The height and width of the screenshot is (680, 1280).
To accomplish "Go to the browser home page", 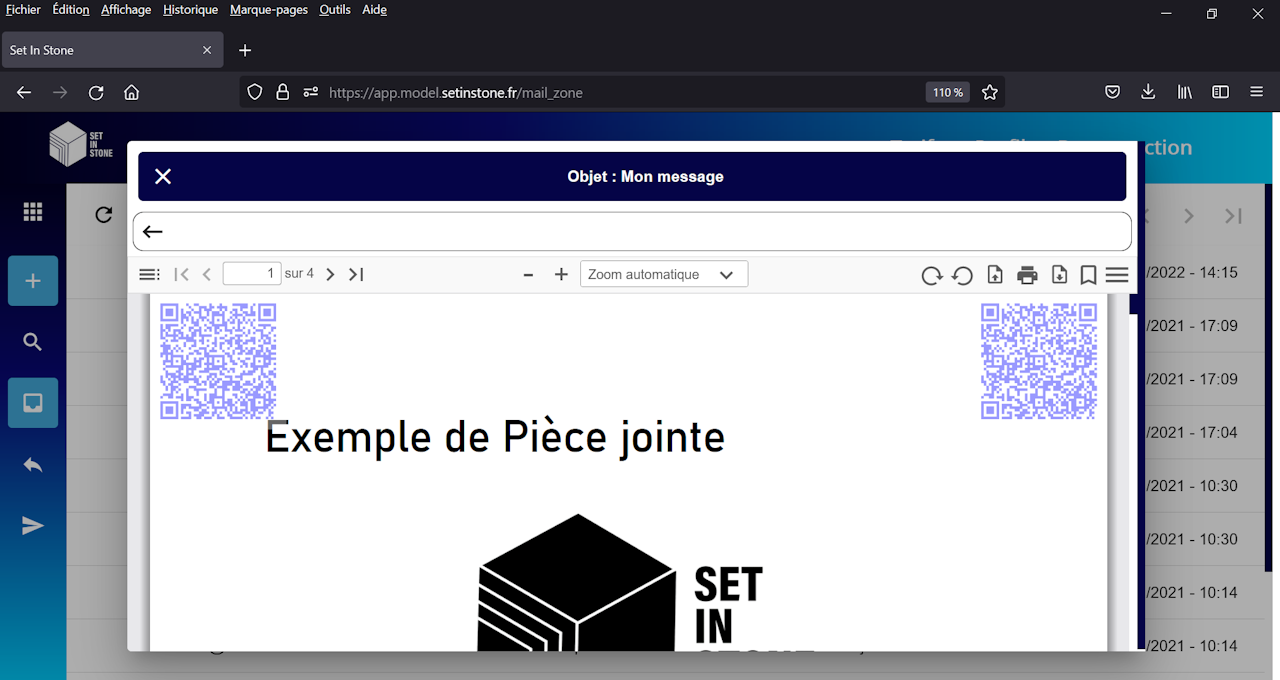I will pyautogui.click(x=131, y=92).
